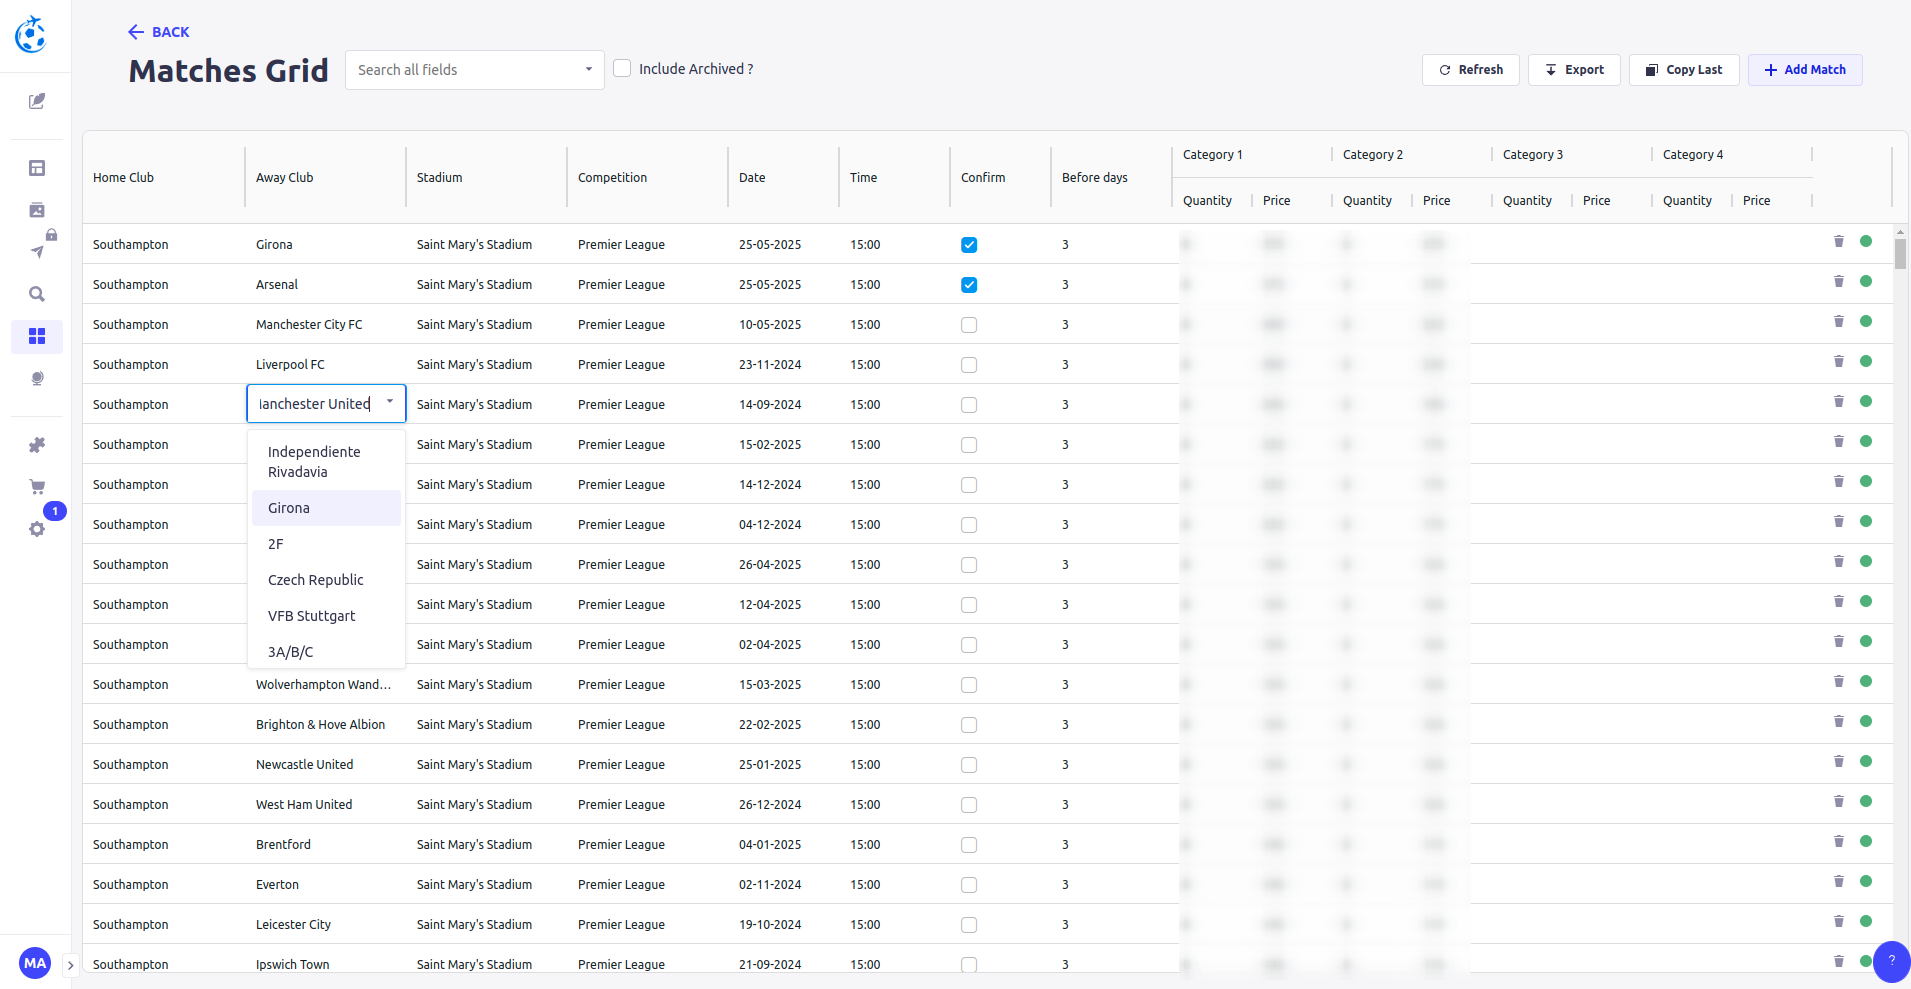Choose Girona from the club dropdown list
This screenshot has height=989, width=1911.
pos(326,508)
